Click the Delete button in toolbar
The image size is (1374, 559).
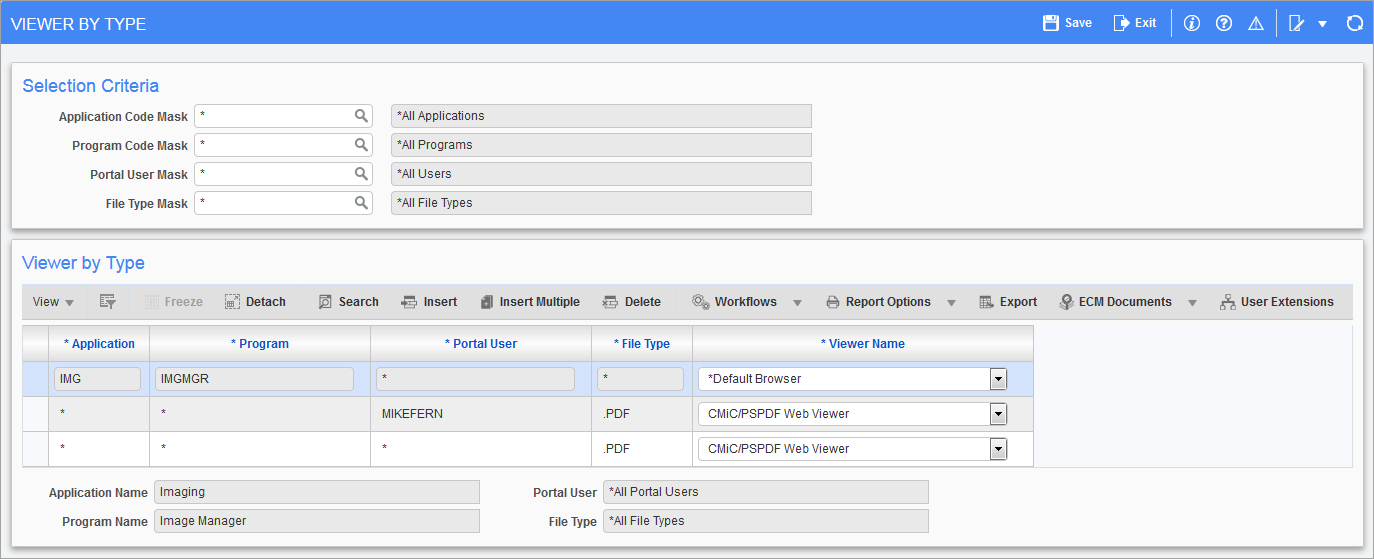[632, 302]
